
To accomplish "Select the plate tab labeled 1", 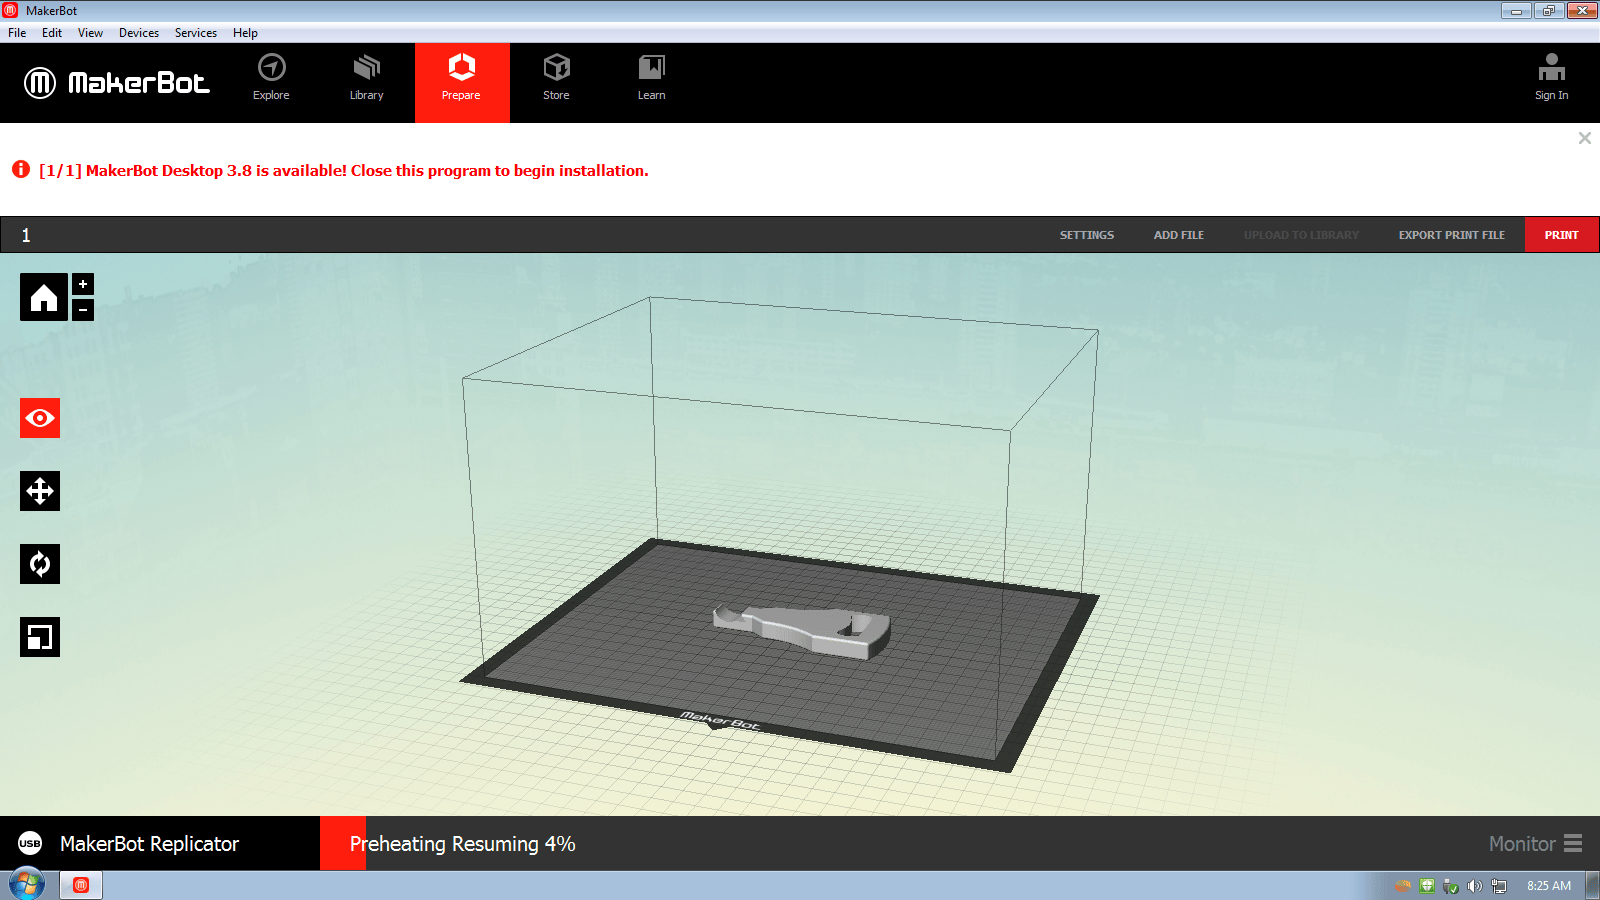I will pos(26,235).
